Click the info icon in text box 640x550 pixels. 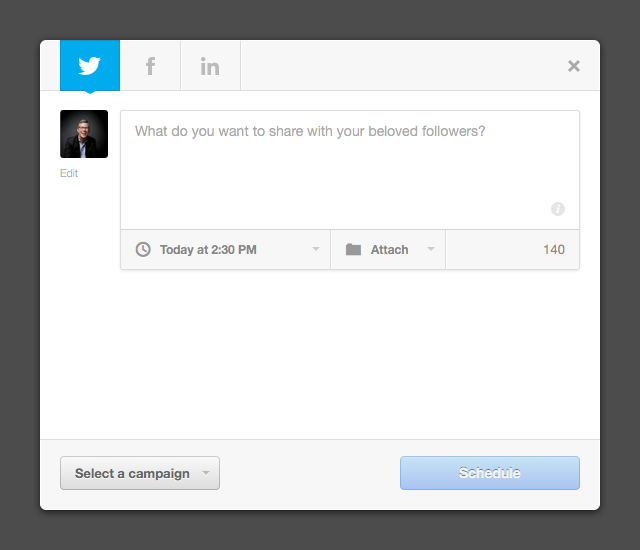(558, 209)
